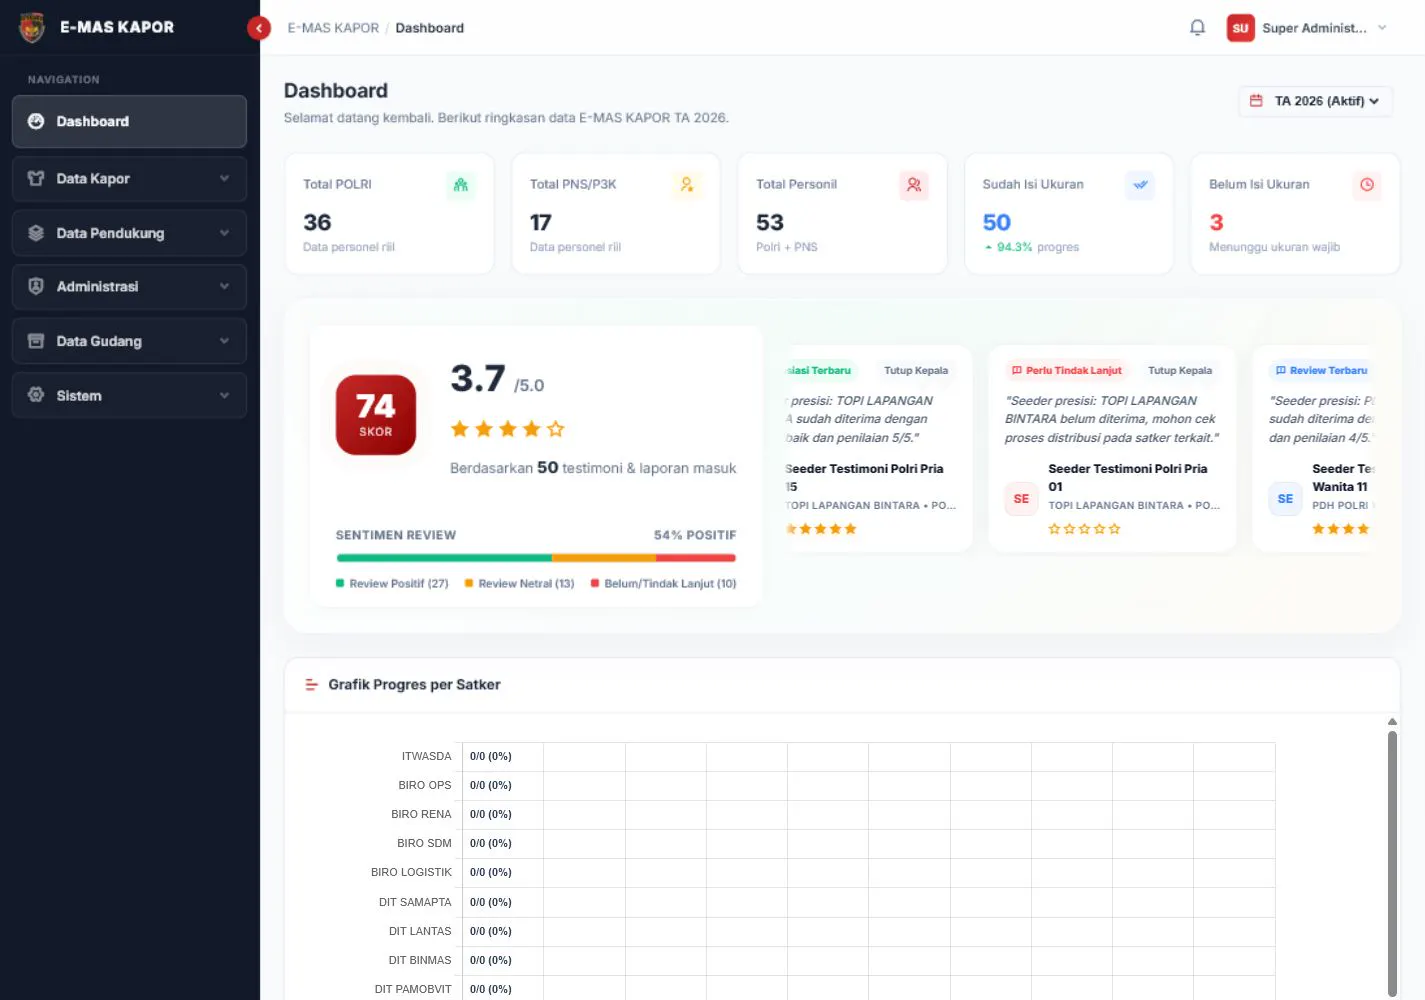This screenshot has height=1000, width=1425.
Task: Click the red SE avatar on testimonial 01
Action: 1021,498
